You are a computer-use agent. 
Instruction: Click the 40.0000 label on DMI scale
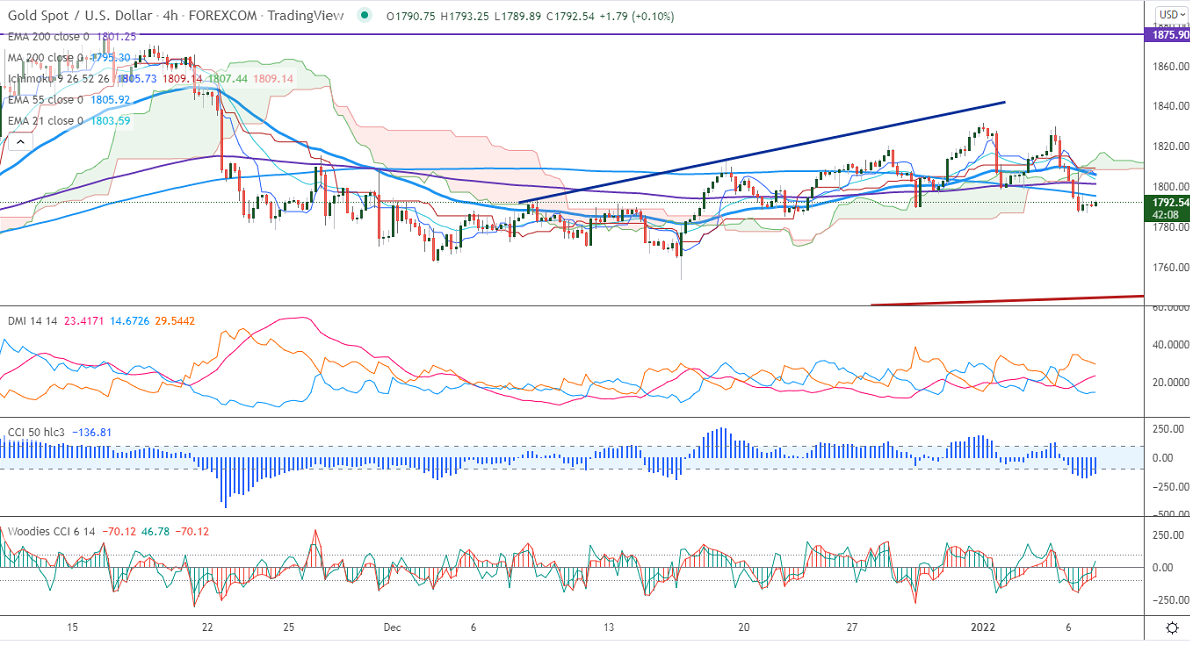(1170, 344)
